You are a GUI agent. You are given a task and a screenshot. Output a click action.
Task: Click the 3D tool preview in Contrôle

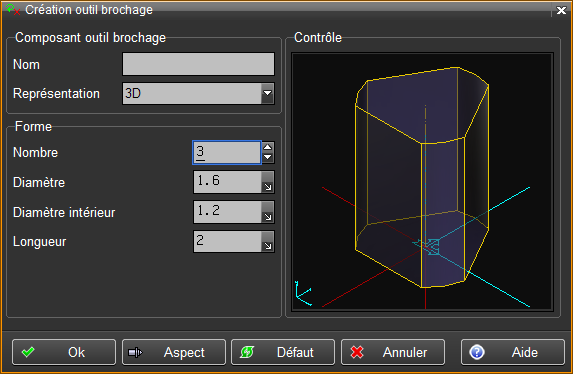pos(422,182)
